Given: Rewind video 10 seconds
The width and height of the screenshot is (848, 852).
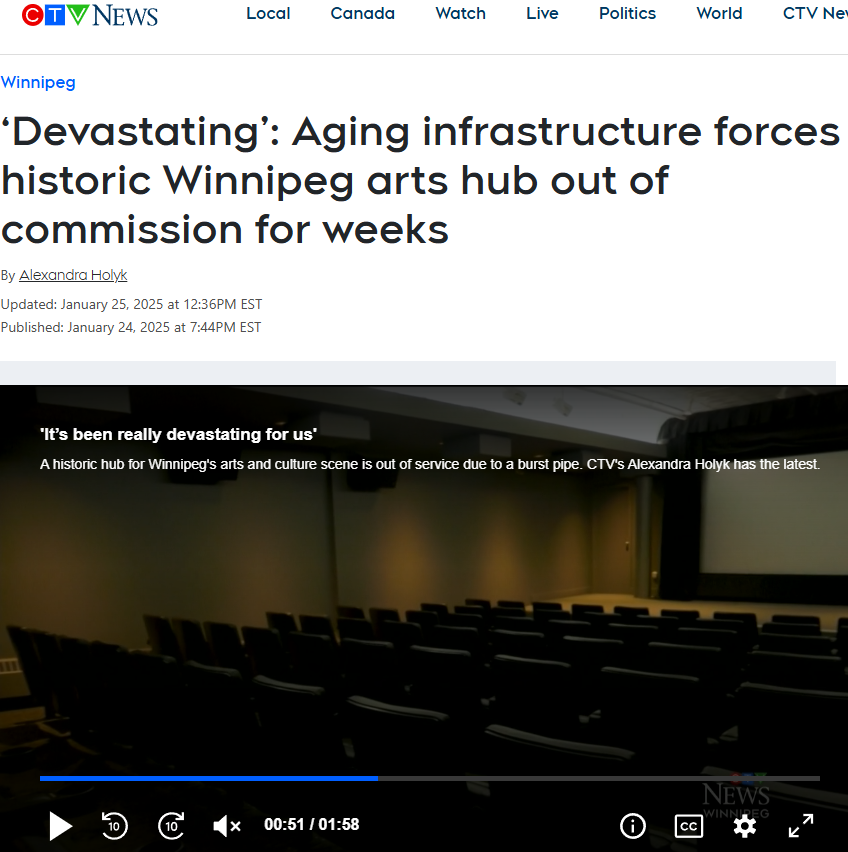Looking at the screenshot, I should (115, 826).
